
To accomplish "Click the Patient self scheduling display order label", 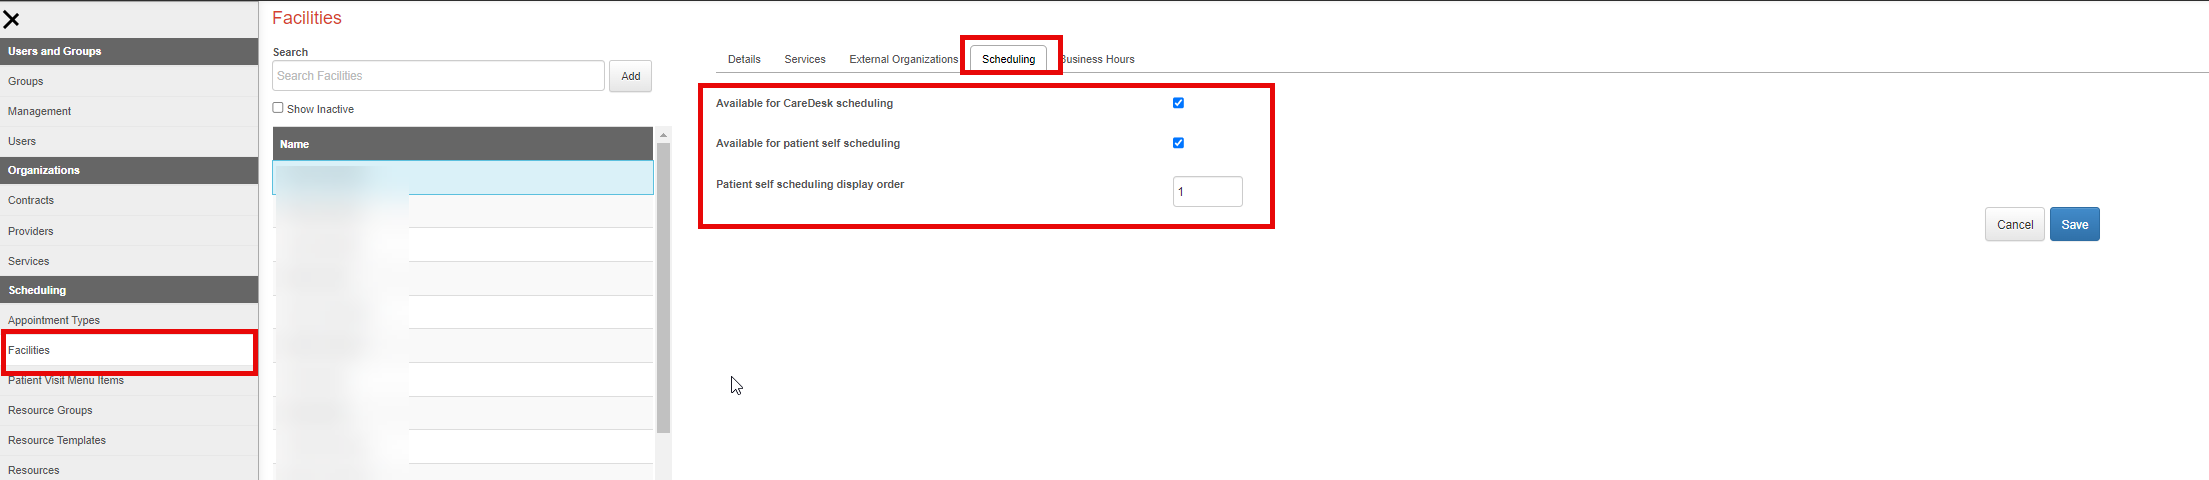I will coord(810,184).
